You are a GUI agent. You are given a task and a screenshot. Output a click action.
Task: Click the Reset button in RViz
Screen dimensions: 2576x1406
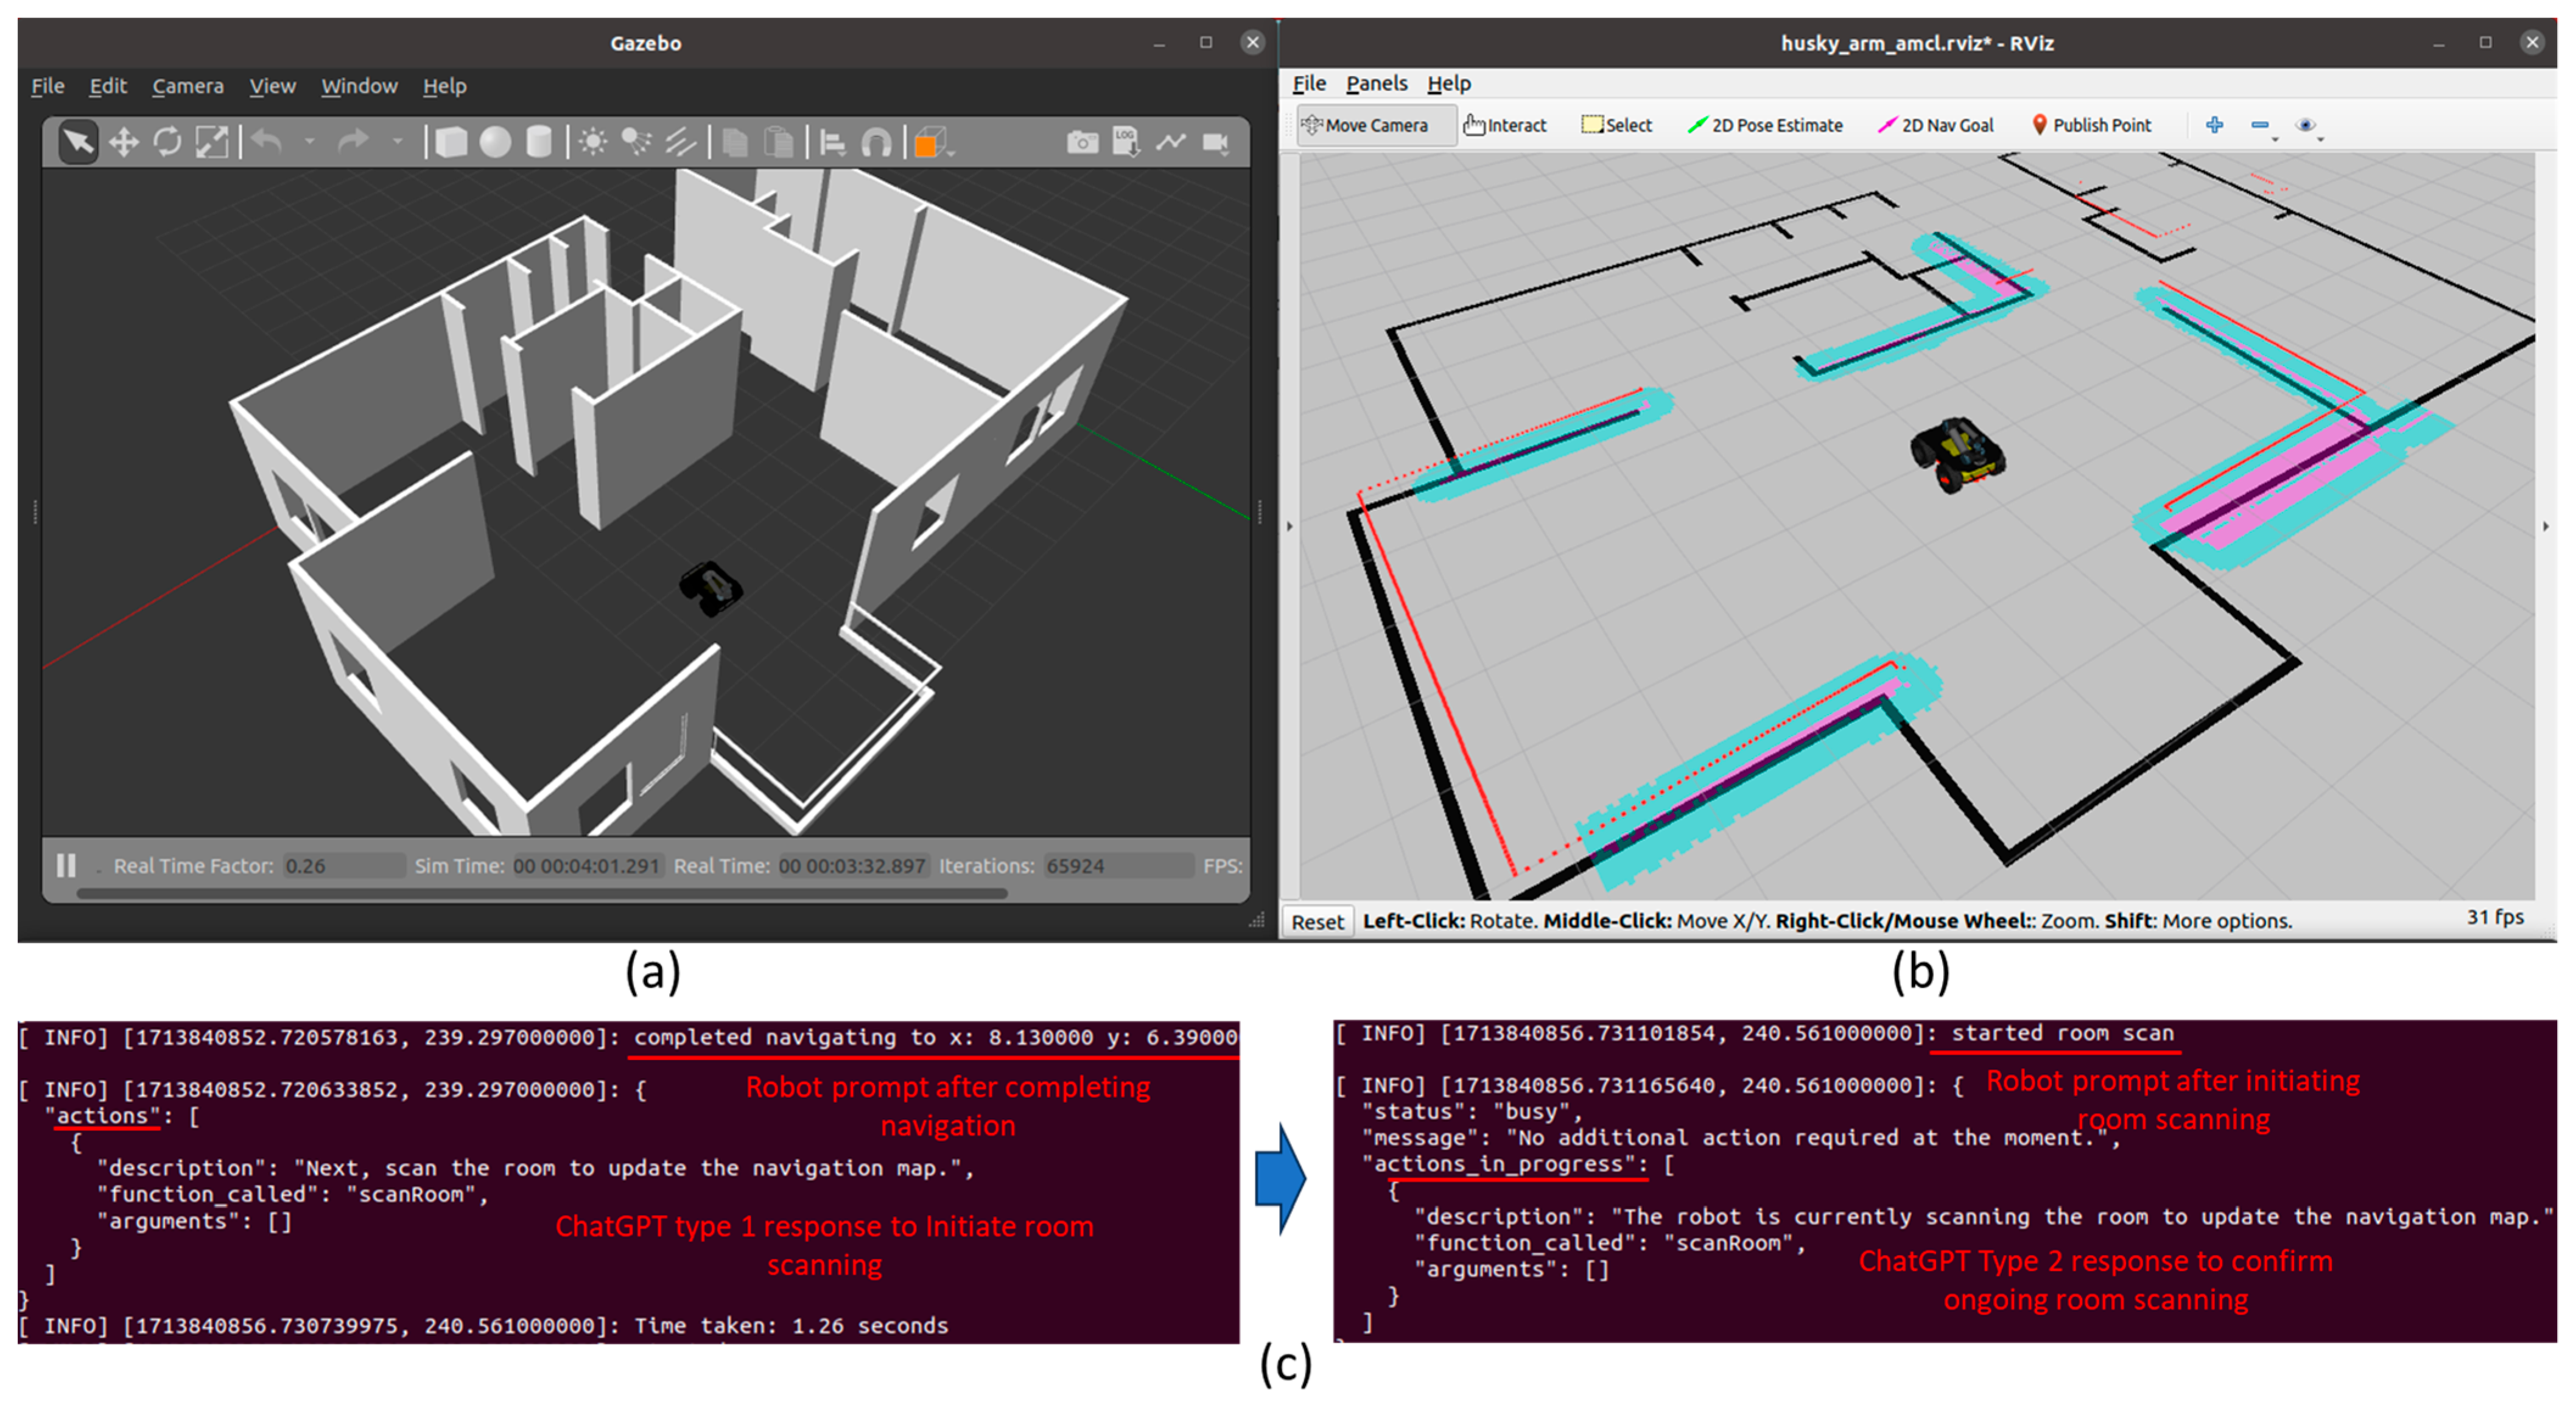(1317, 921)
